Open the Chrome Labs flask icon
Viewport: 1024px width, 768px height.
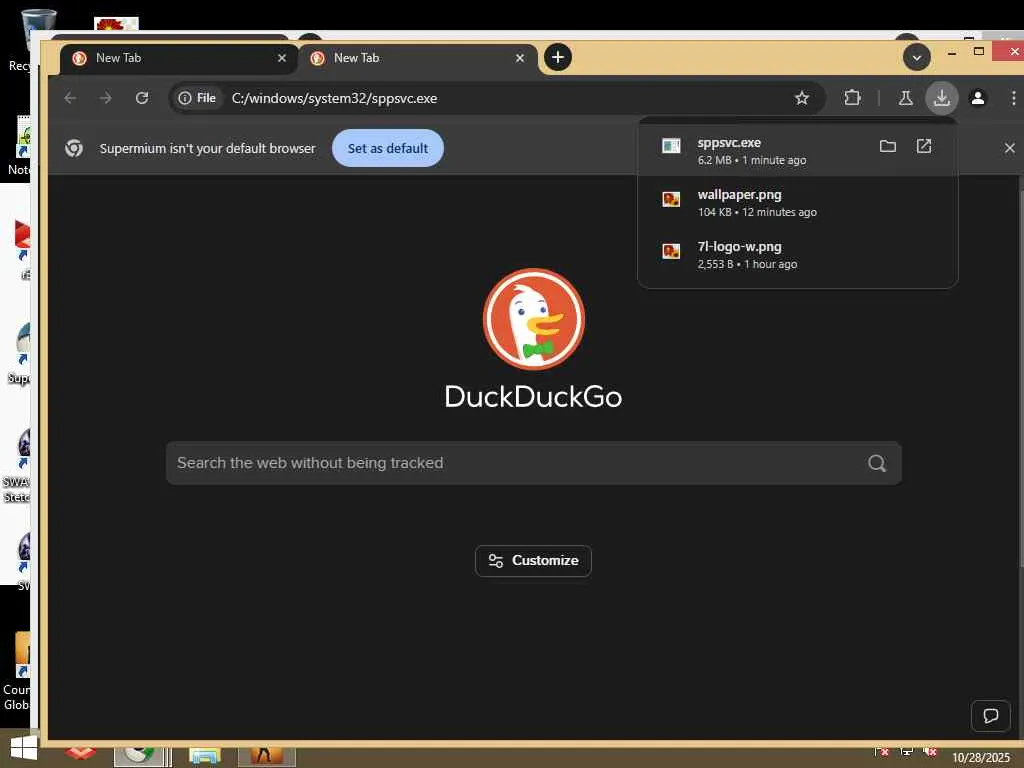[905, 98]
